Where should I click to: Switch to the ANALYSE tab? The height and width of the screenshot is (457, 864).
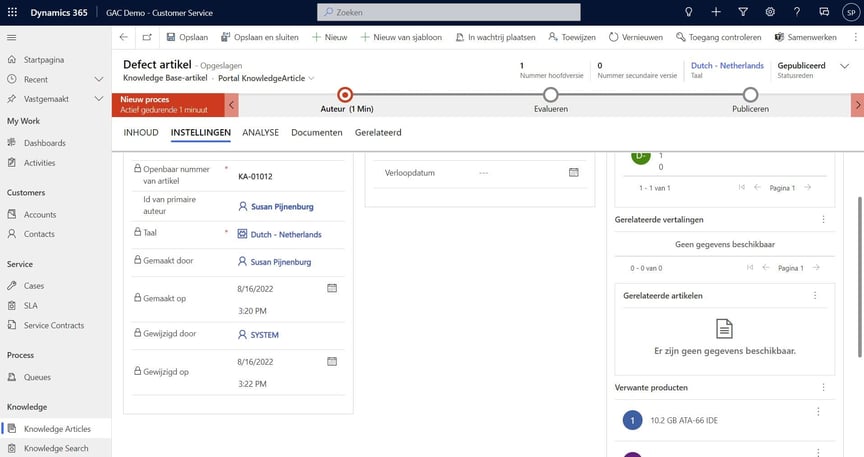click(x=261, y=132)
